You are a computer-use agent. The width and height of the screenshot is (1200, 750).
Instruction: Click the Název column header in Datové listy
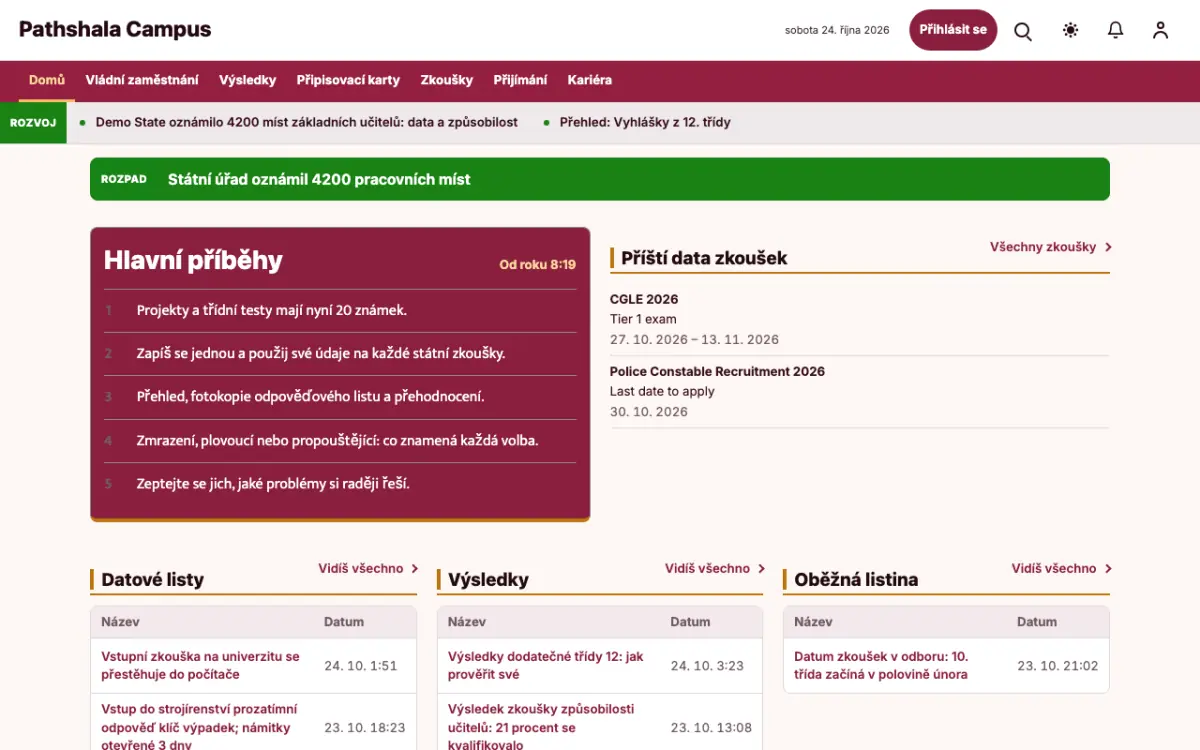(x=120, y=622)
